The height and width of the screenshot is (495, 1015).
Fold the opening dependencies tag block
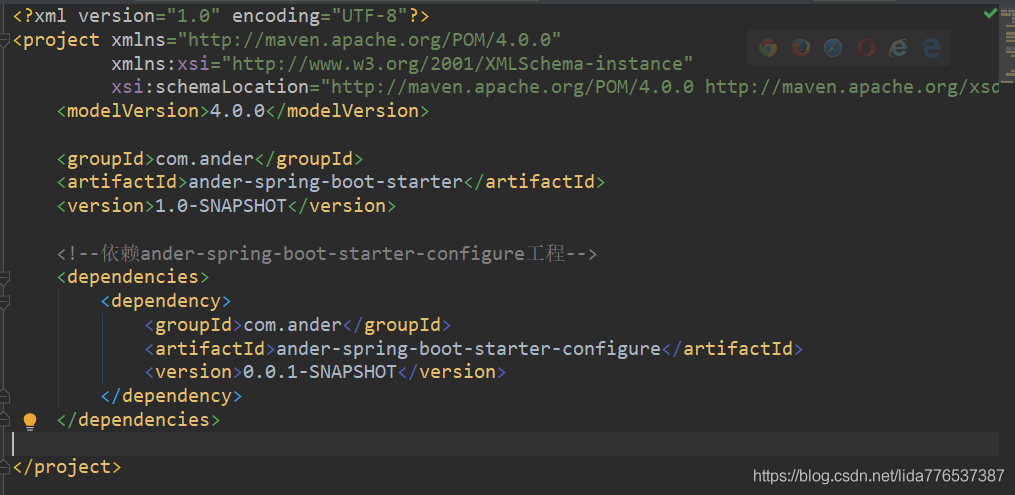point(6,277)
